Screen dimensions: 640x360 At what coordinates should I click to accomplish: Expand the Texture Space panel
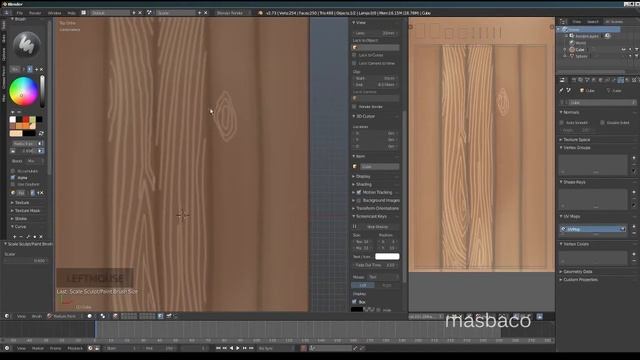point(576,140)
